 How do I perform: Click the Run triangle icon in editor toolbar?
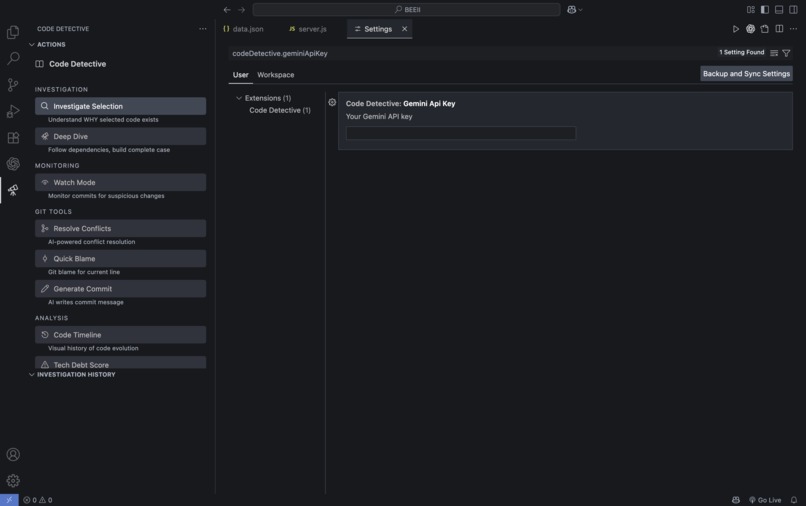click(x=736, y=29)
